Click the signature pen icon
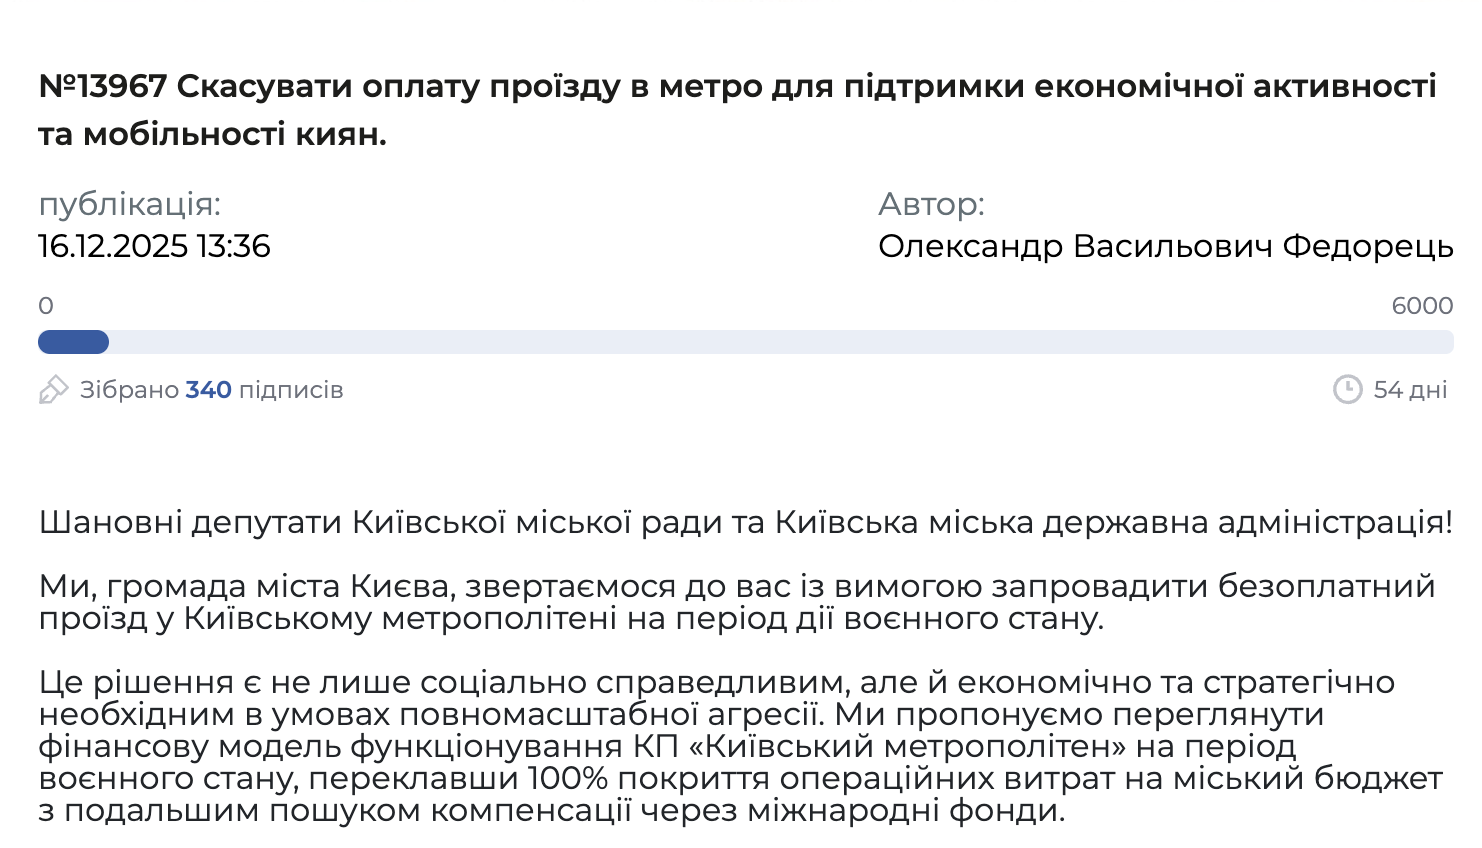Screen dimensions: 1482x848 click(53, 389)
